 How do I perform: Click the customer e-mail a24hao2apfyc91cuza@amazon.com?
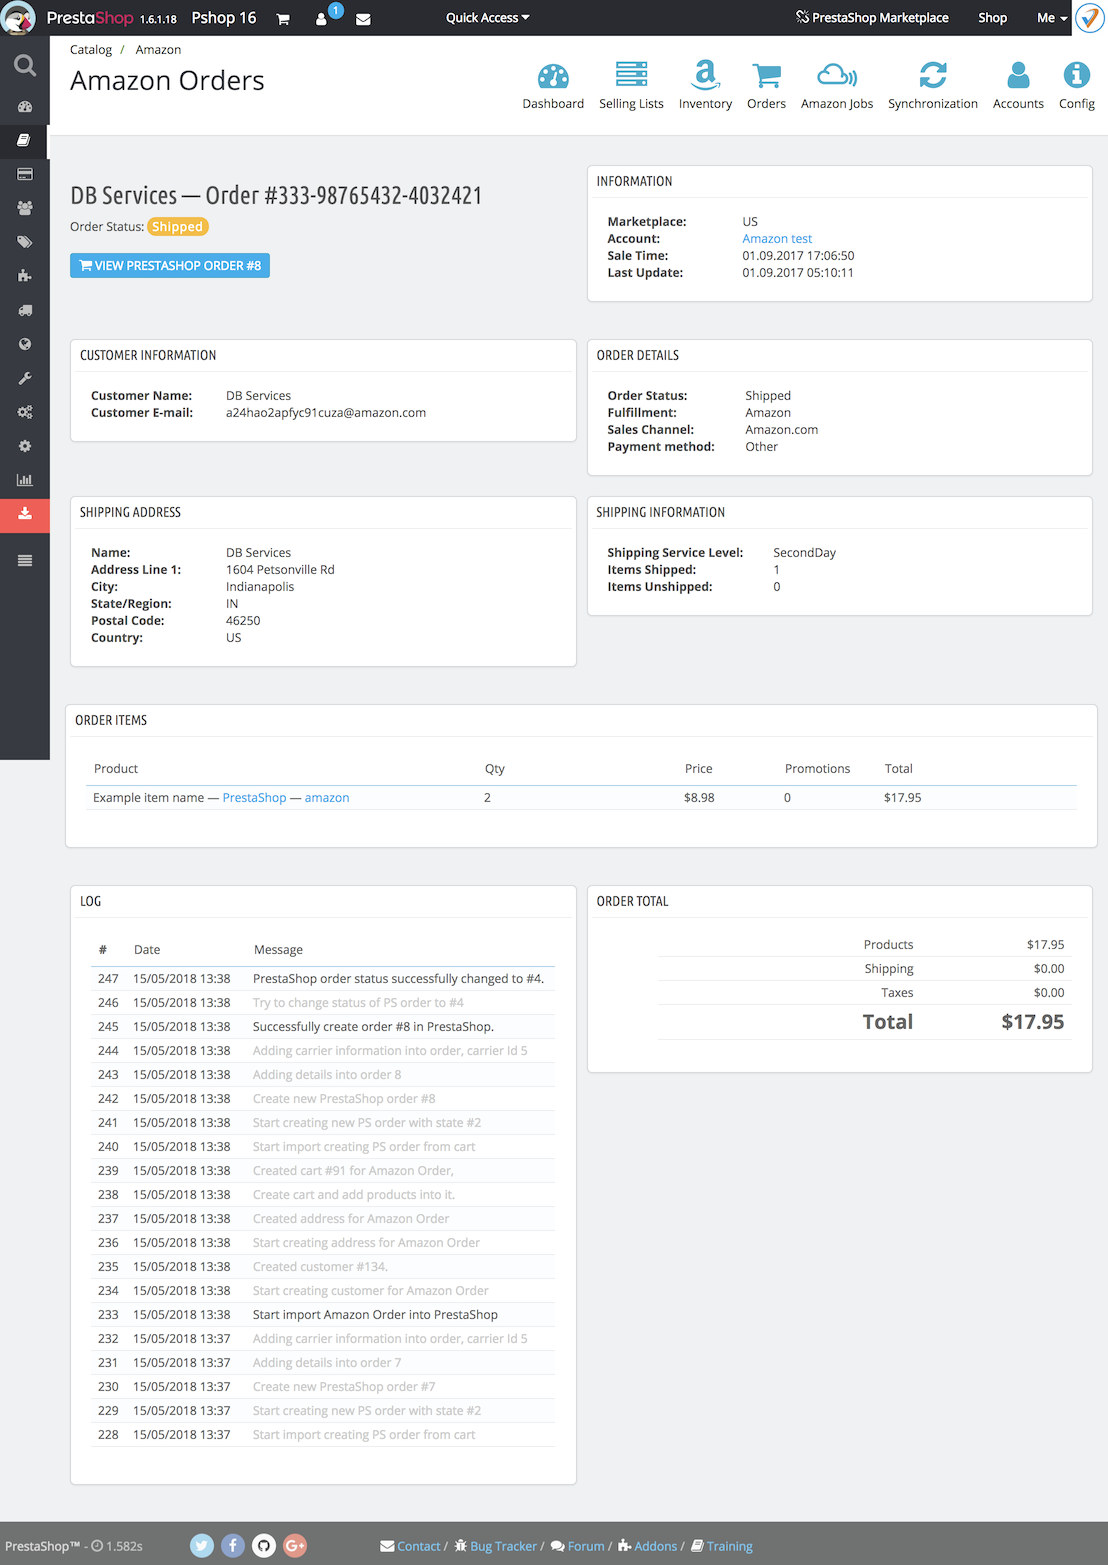pos(326,413)
